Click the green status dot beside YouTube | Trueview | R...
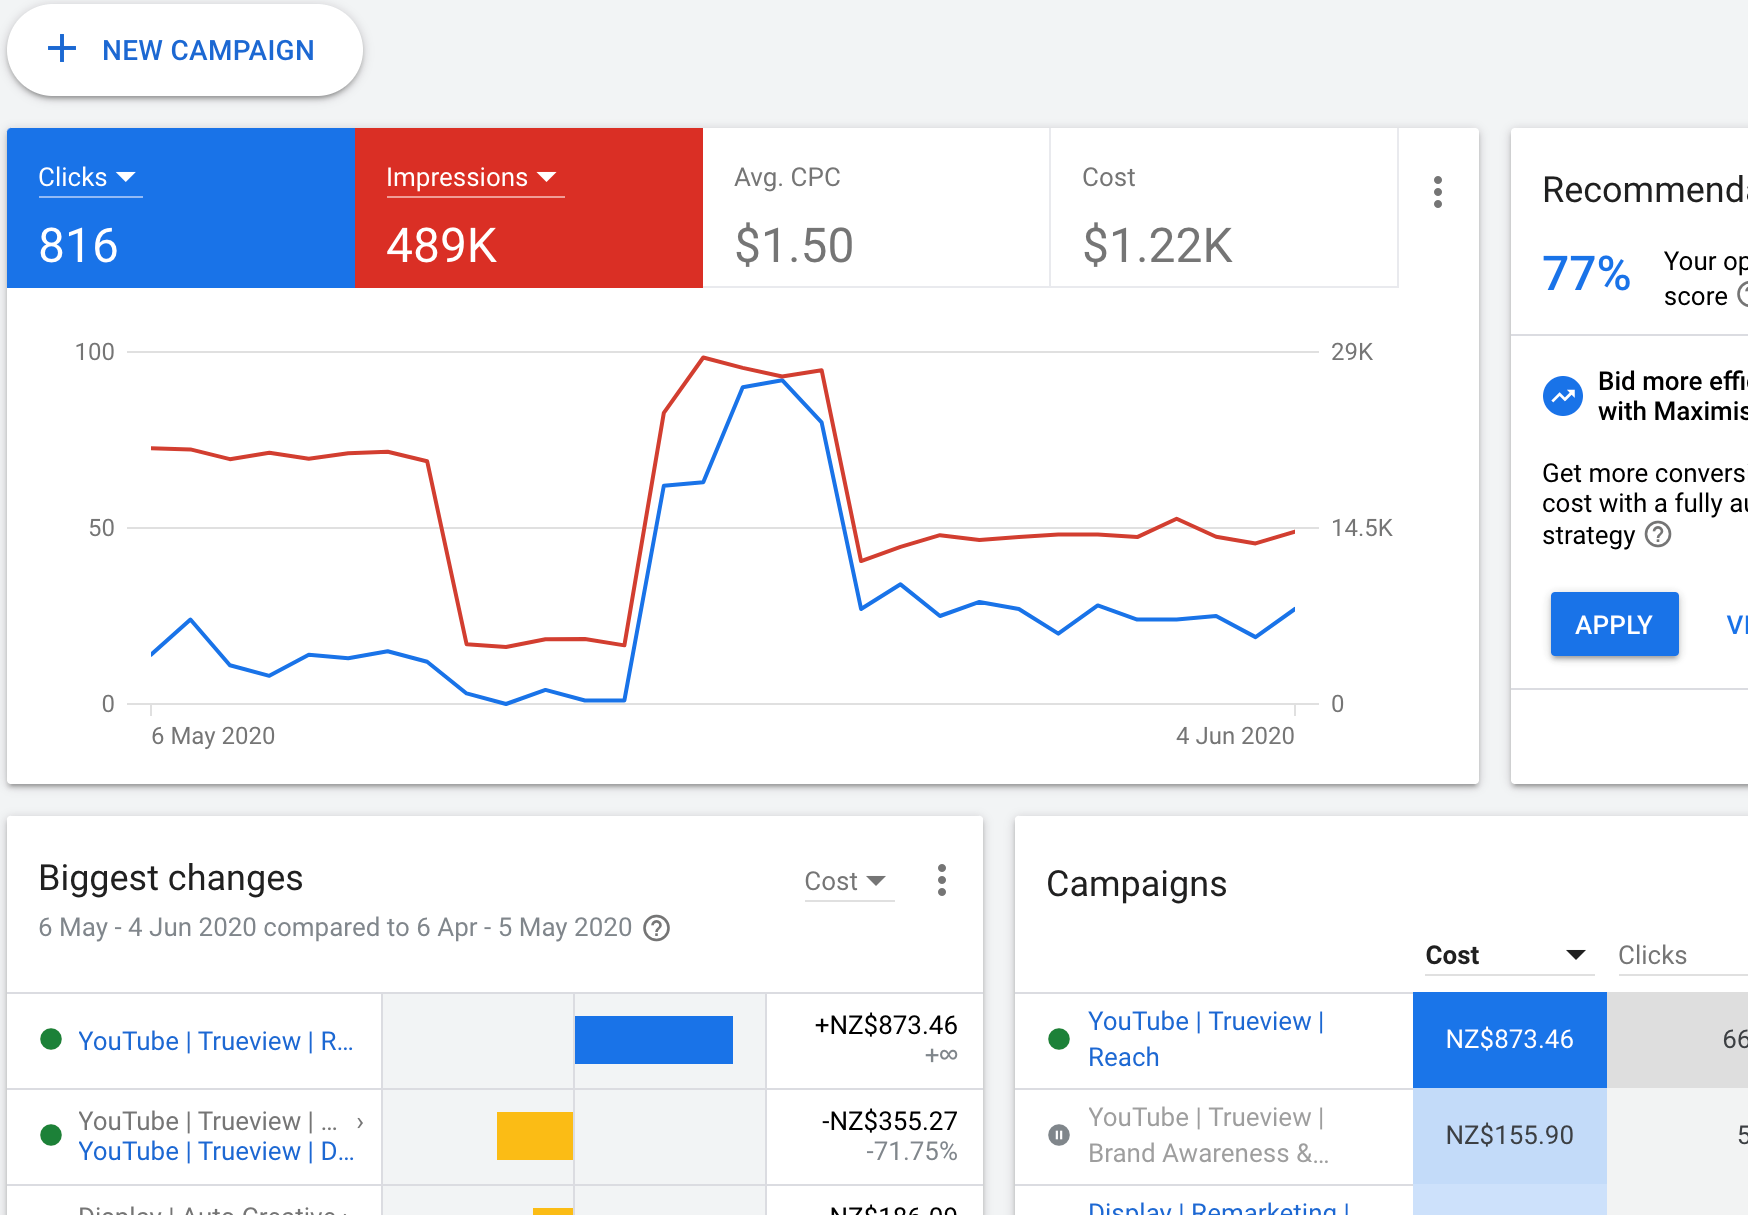 [x=51, y=1039]
